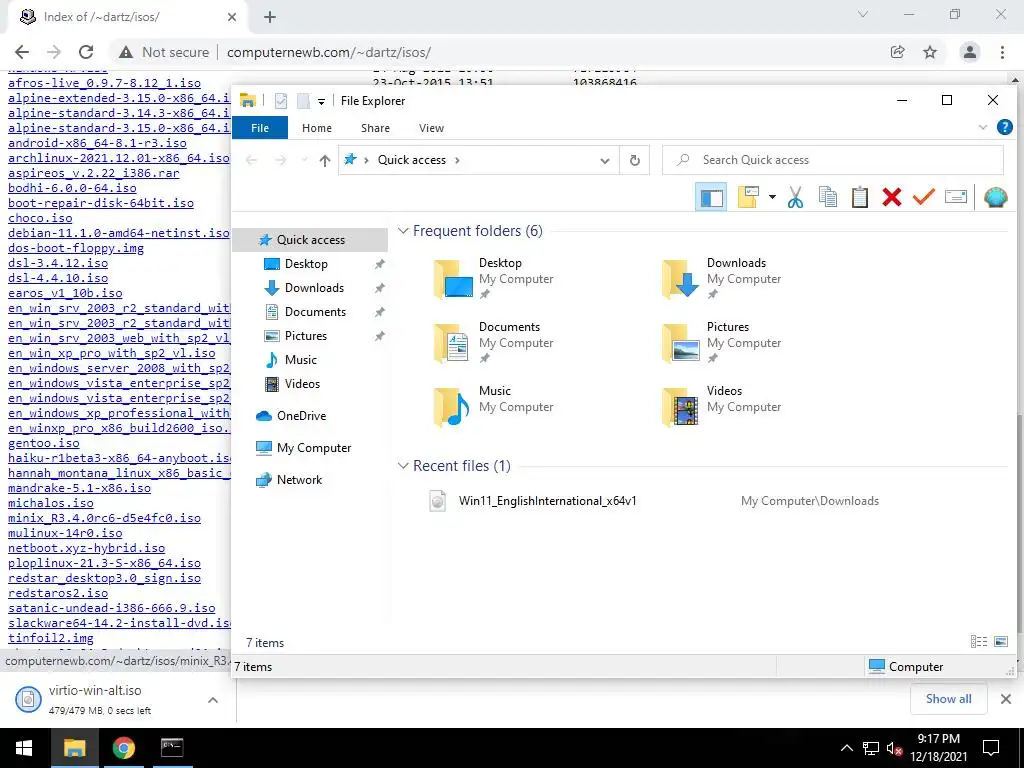
Task: Click the blue Help question icon
Action: click(x=1004, y=127)
